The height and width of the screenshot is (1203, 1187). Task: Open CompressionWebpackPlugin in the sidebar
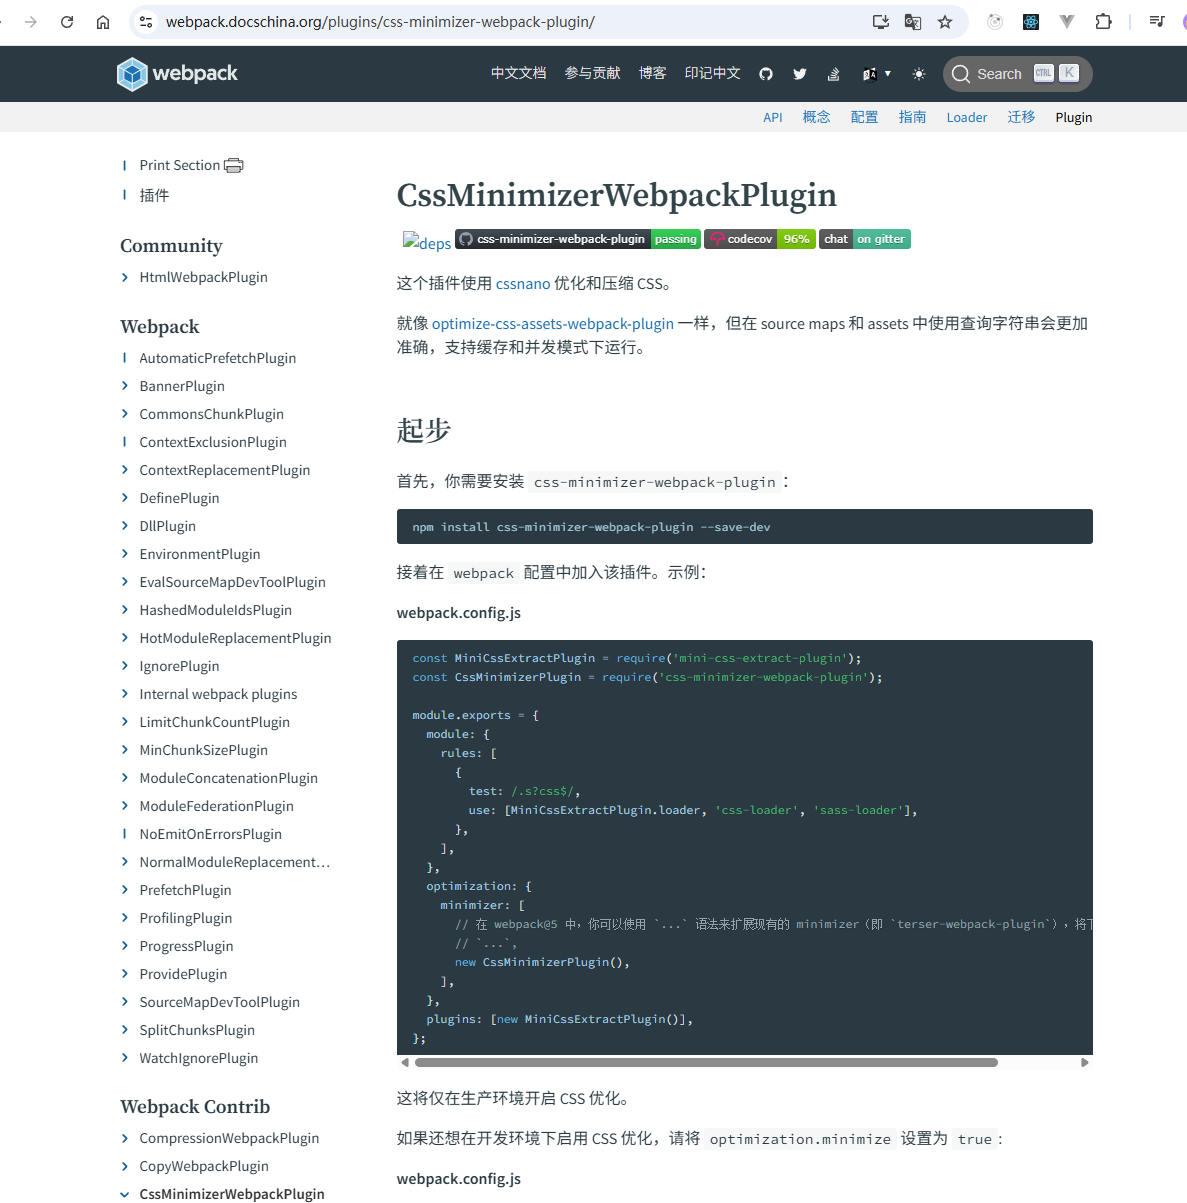point(229,1138)
